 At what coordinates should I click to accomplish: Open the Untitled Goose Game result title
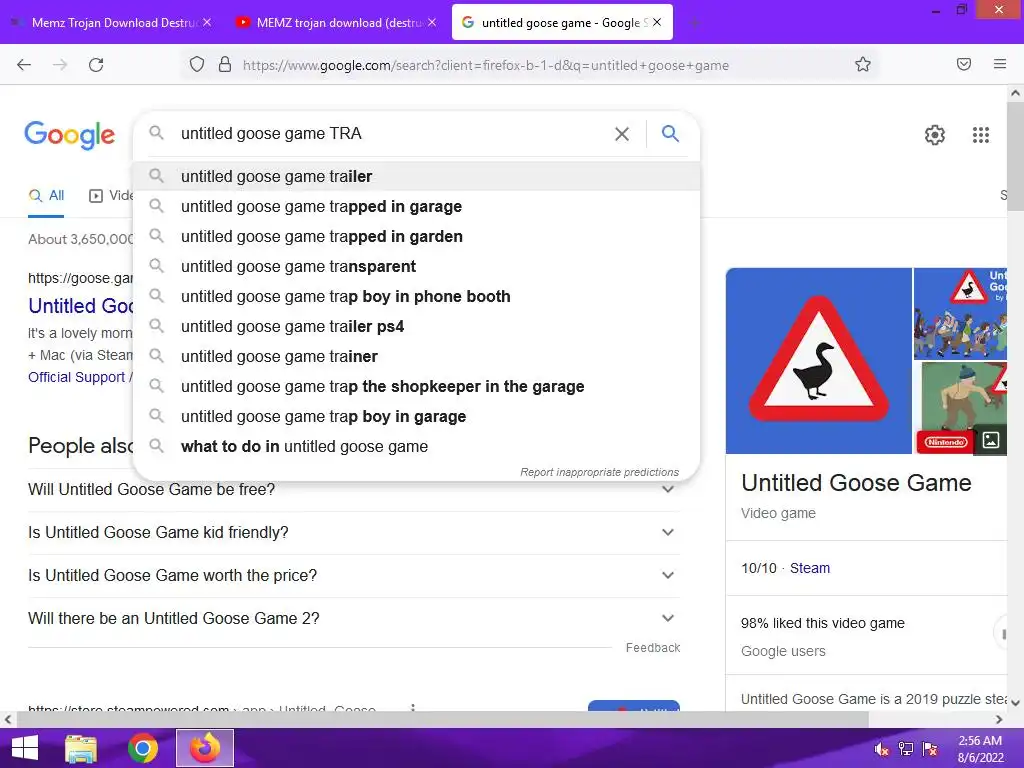[80, 306]
